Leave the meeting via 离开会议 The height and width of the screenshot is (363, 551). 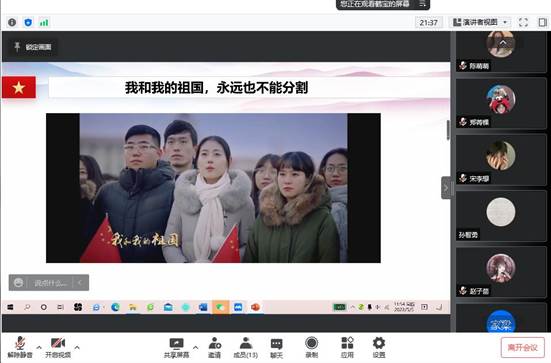[x=523, y=348]
